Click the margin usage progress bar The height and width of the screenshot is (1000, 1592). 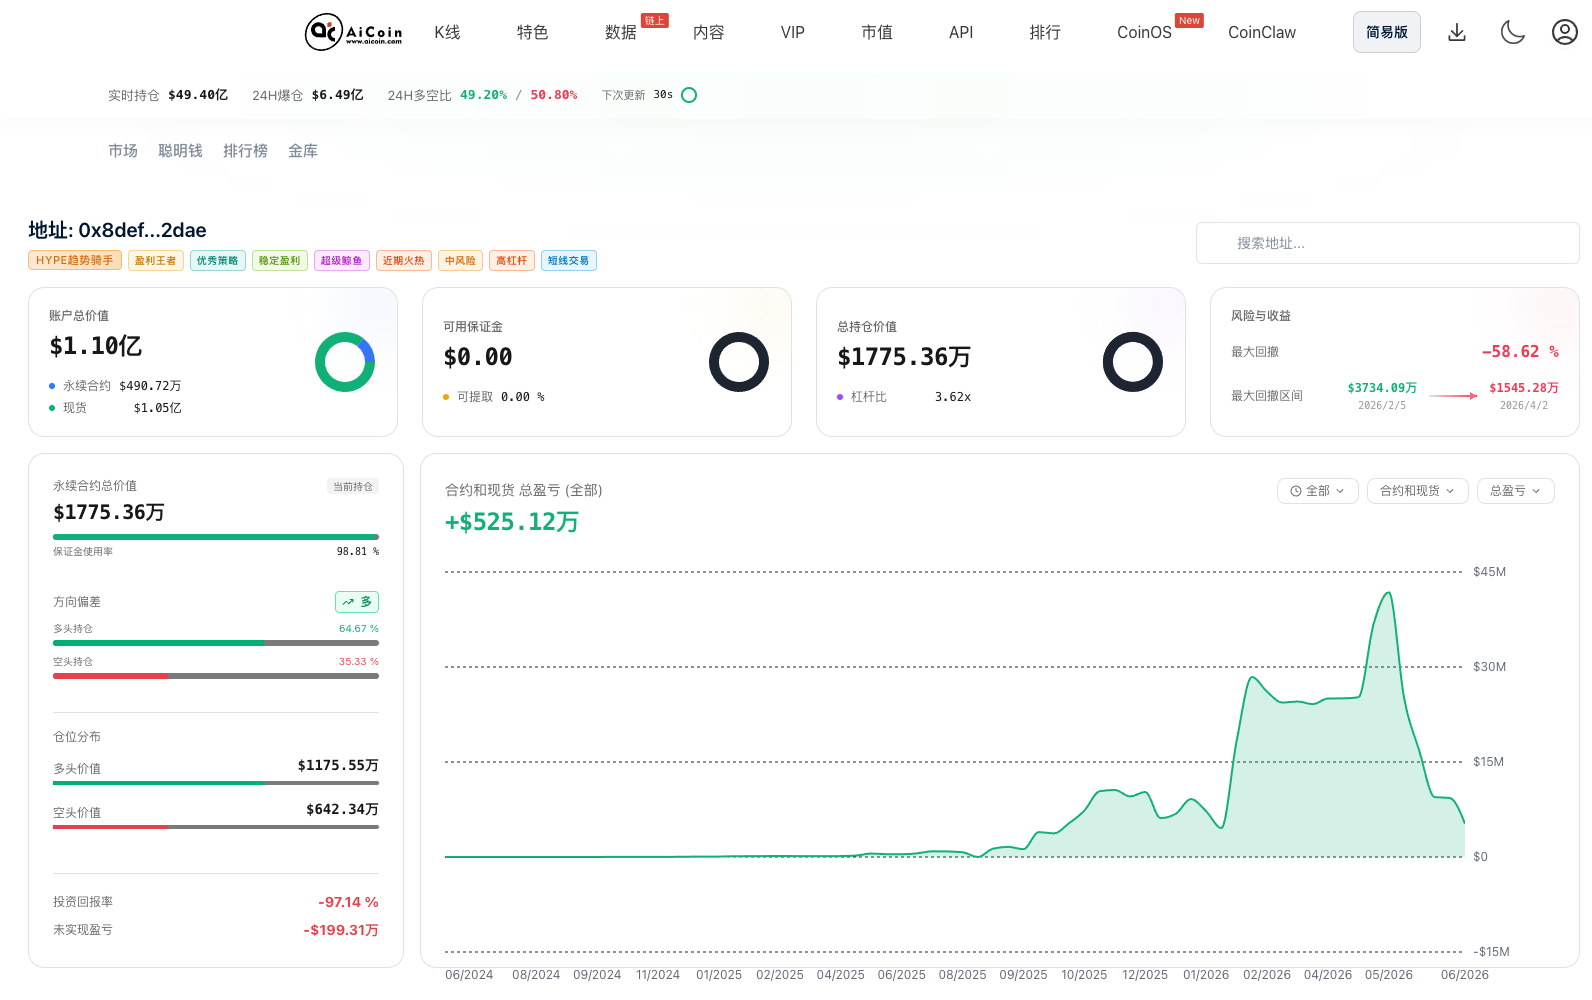pyautogui.click(x=216, y=537)
